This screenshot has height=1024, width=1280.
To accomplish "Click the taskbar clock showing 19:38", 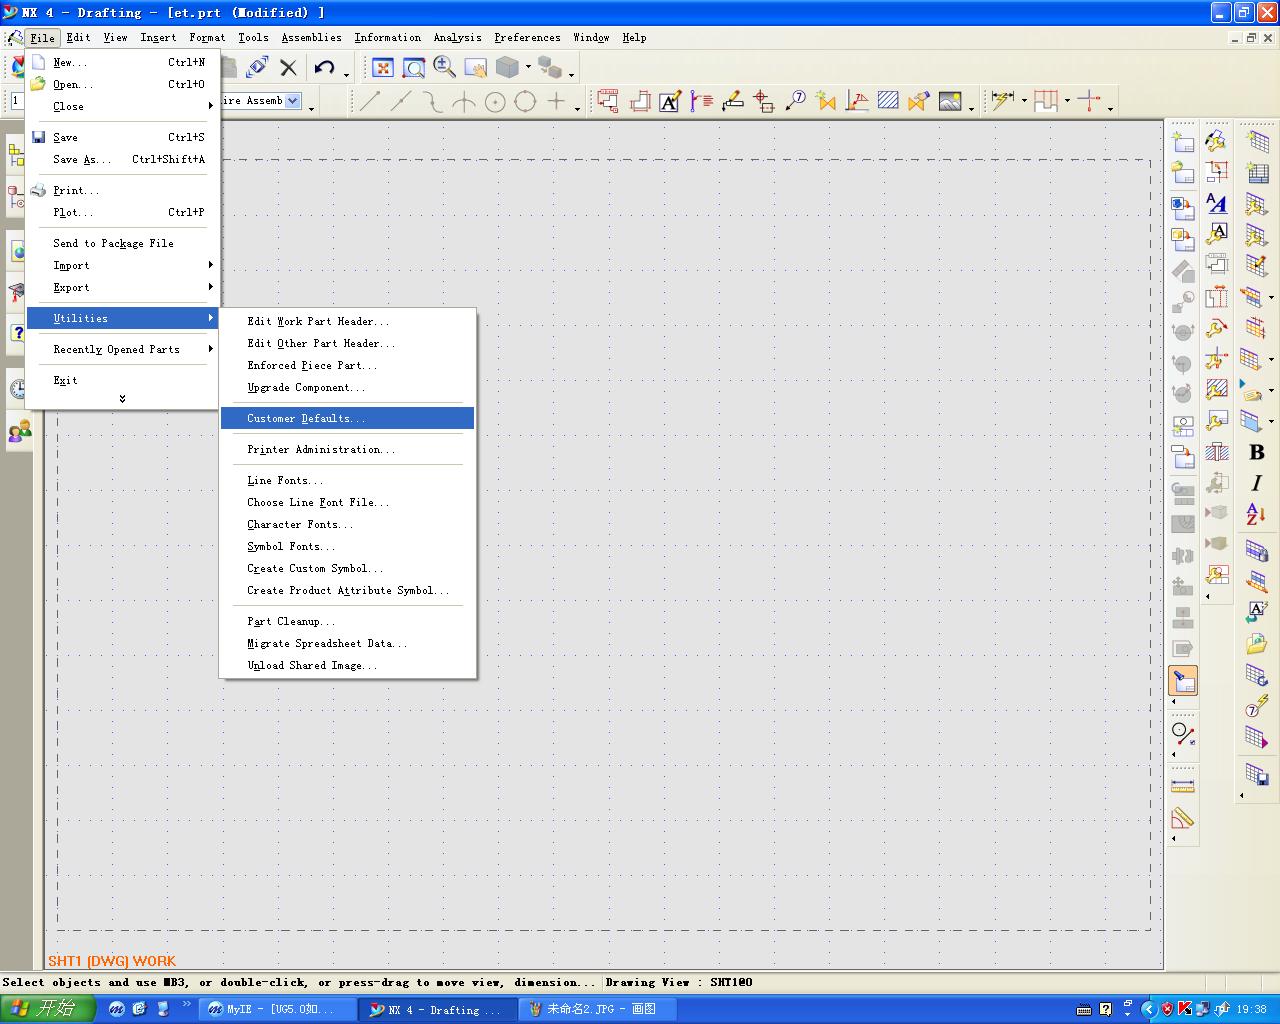I will pos(1252,1009).
